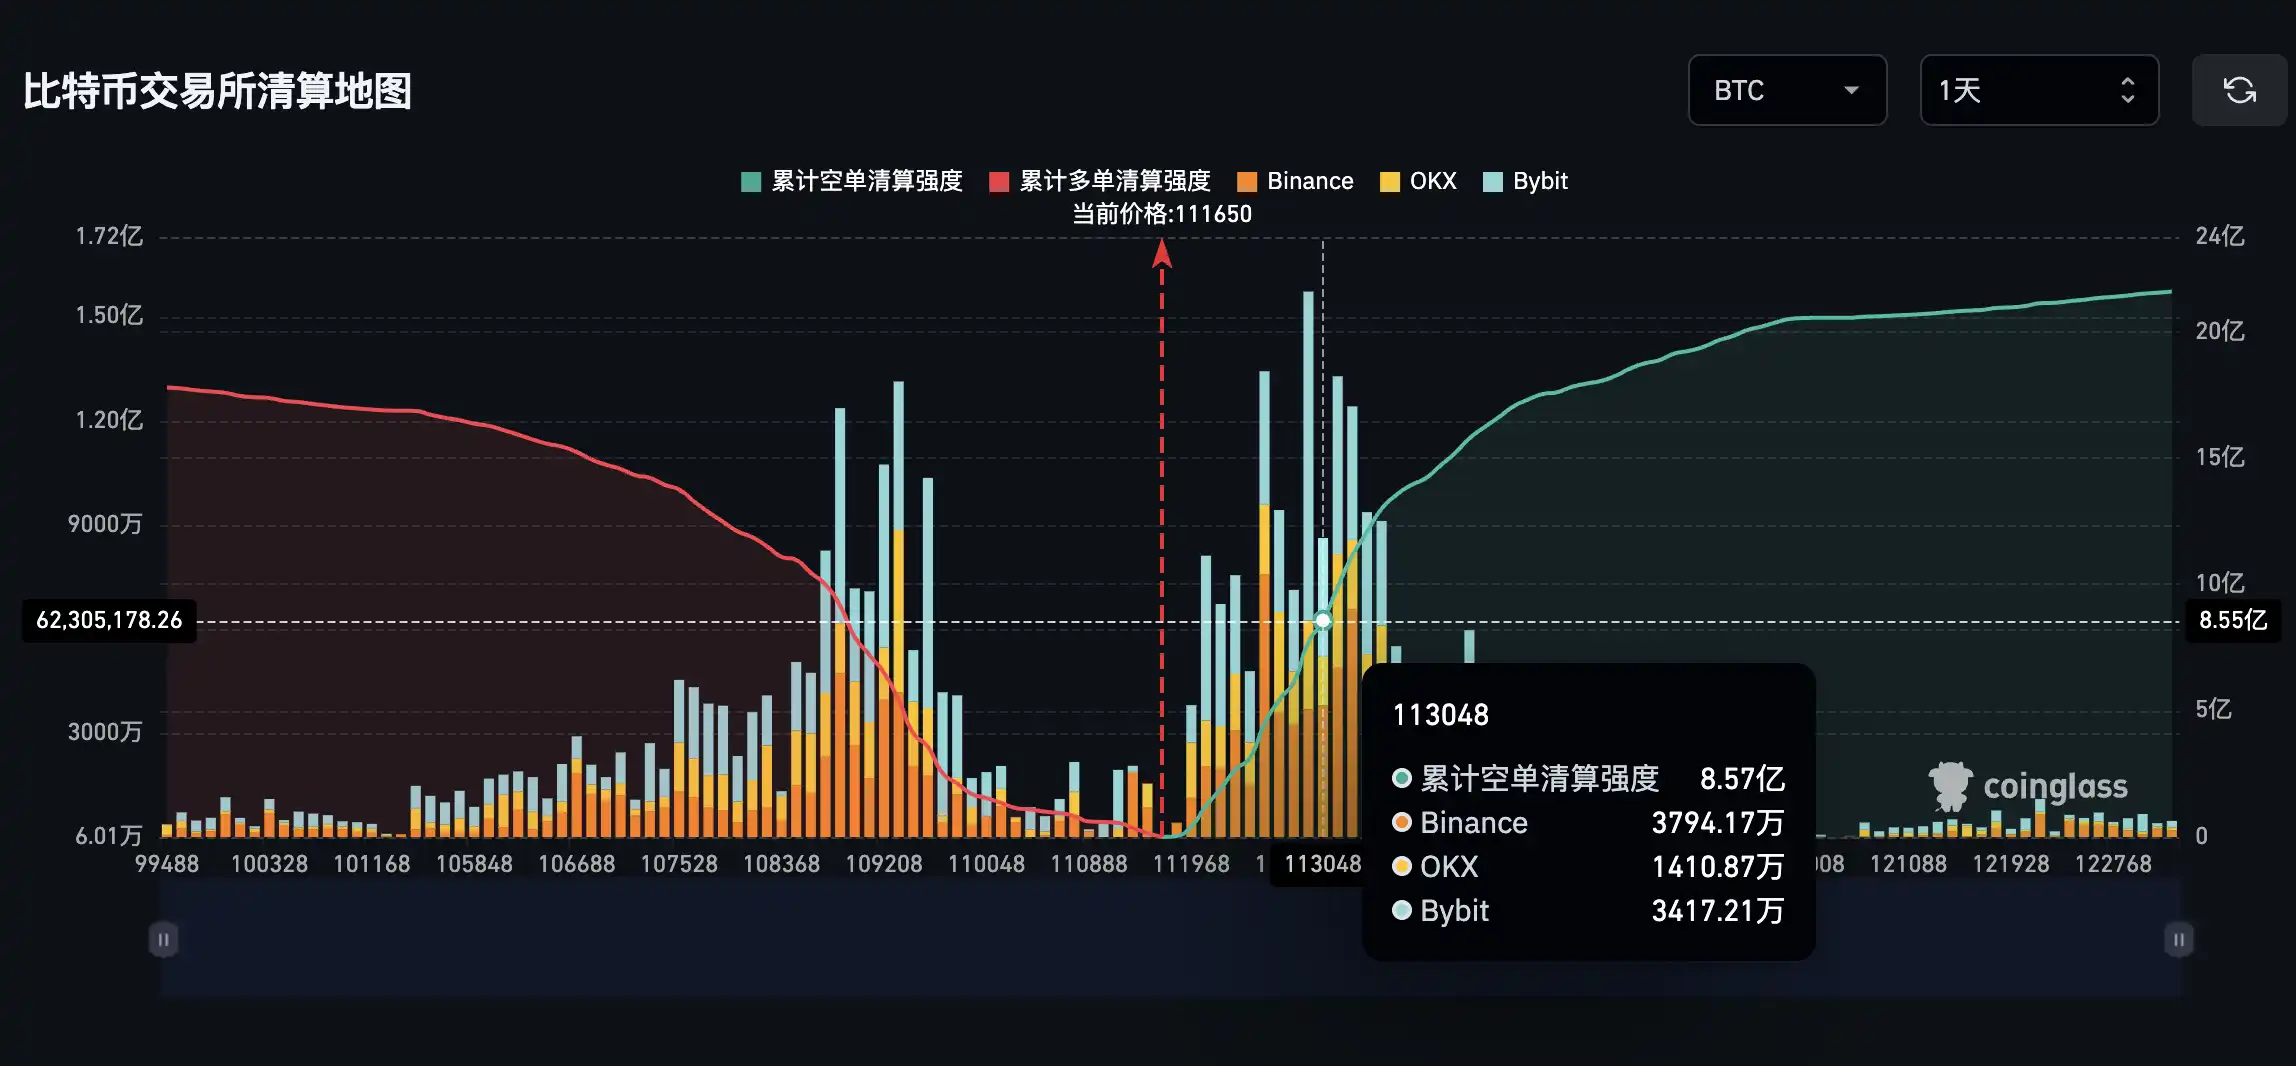The width and height of the screenshot is (2296, 1066).
Task: Click the orange Binance legend swatch
Action: (x=1247, y=182)
